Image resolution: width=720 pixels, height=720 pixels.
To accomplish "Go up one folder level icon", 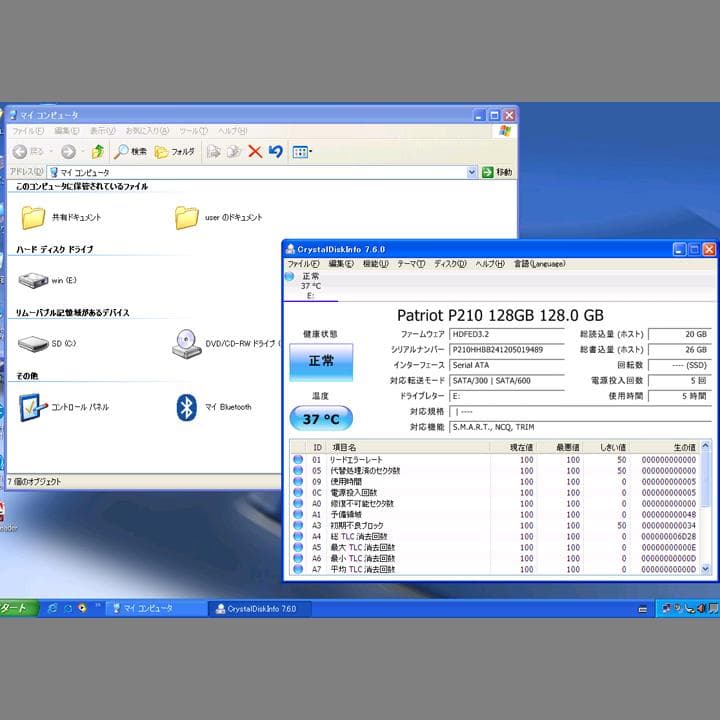I will pos(98,152).
